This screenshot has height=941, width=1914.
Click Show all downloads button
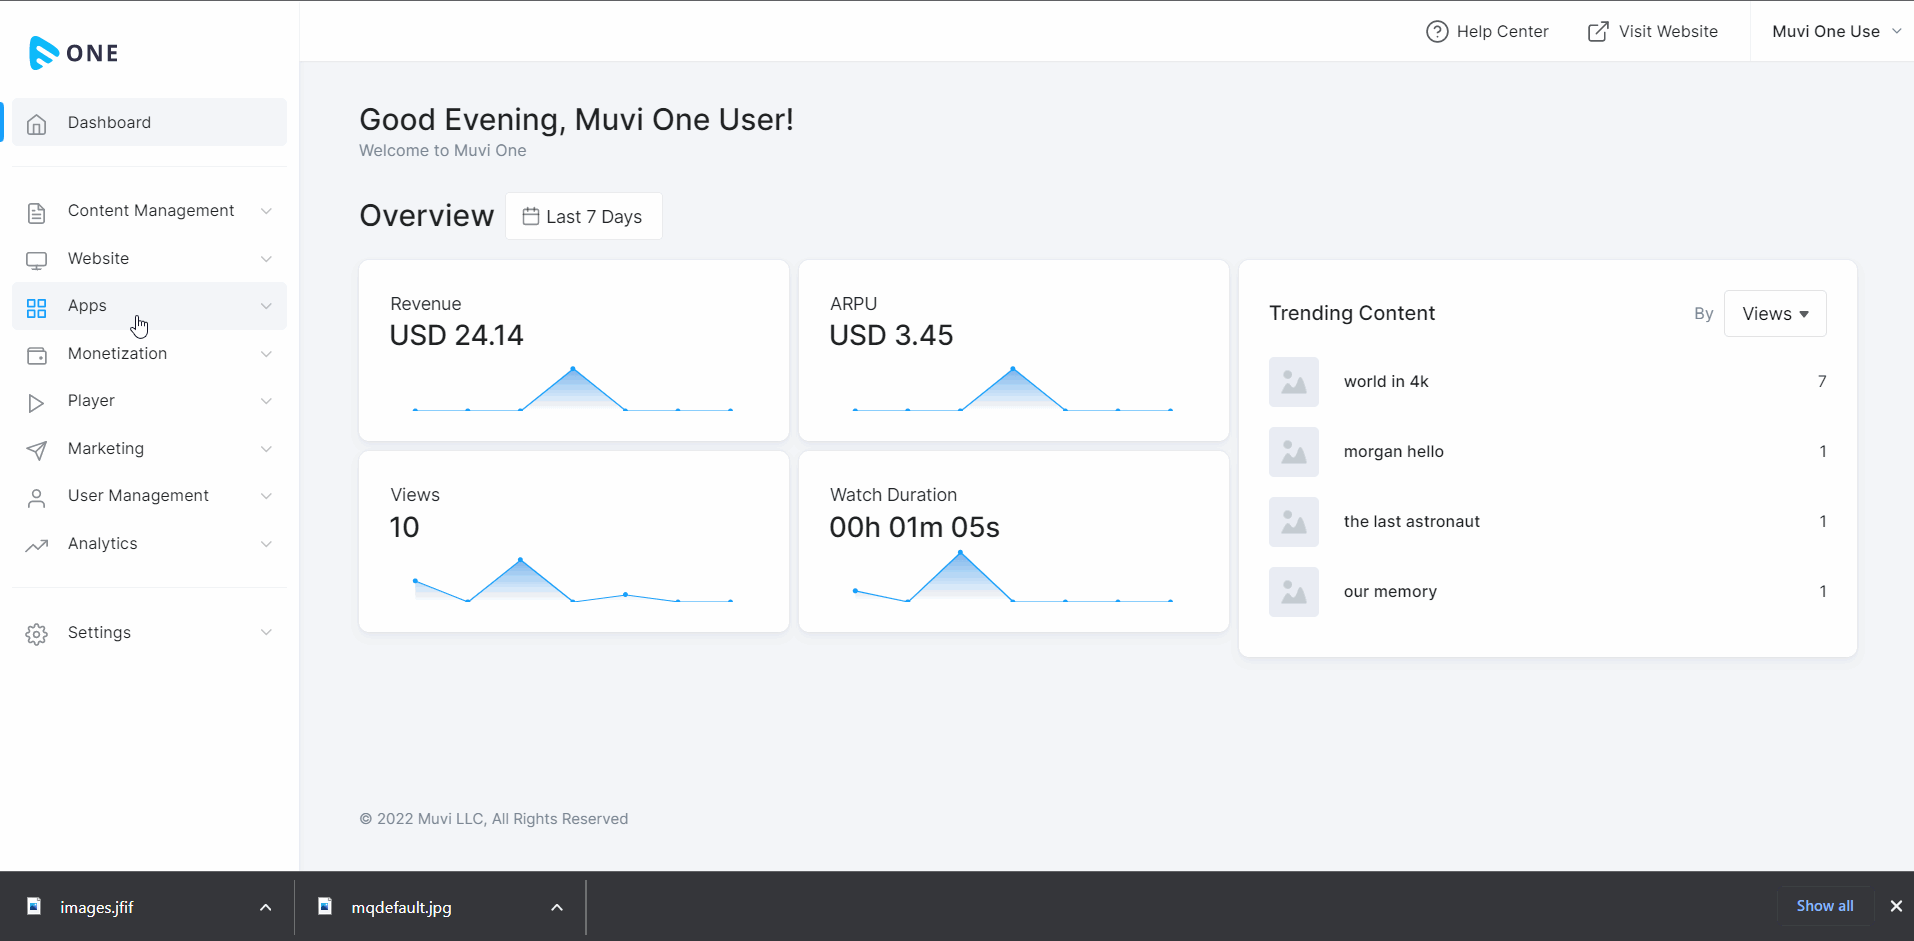coord(1824,906)
